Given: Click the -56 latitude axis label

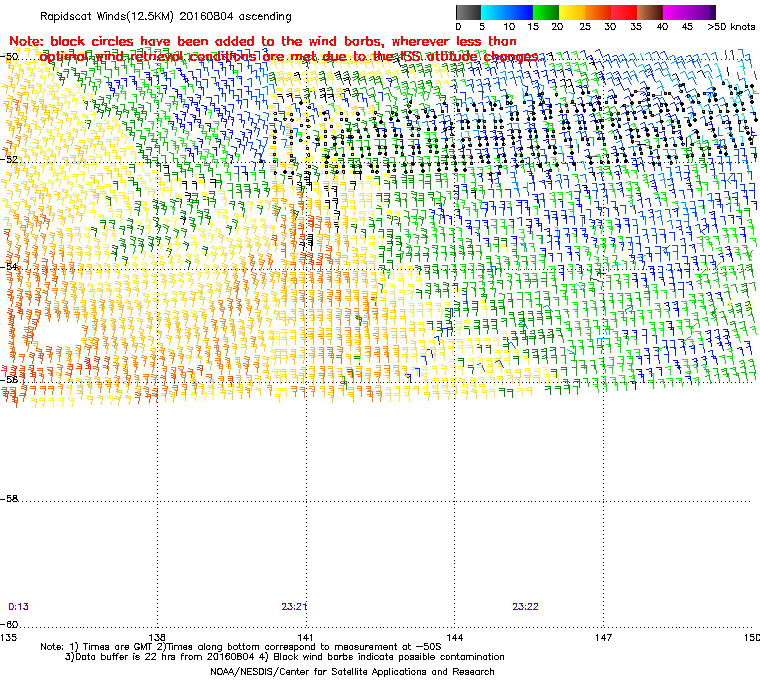Looking at the screenshot, I should [x=9, y=380].
